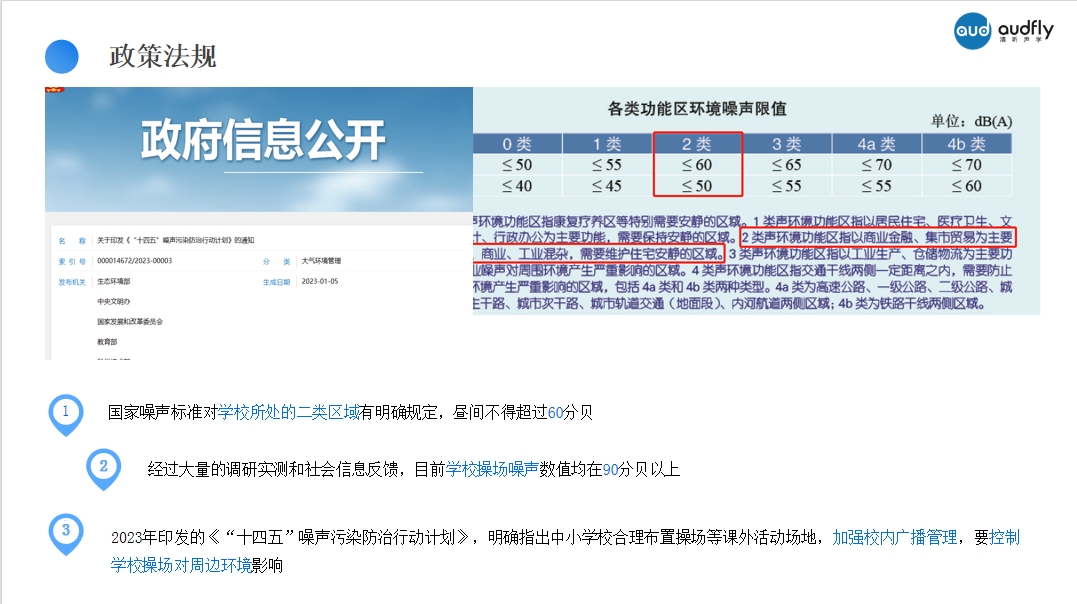Click the 发布机关 field label
The width and height of the screenshot is (1077, 604).
coord(72,282)
